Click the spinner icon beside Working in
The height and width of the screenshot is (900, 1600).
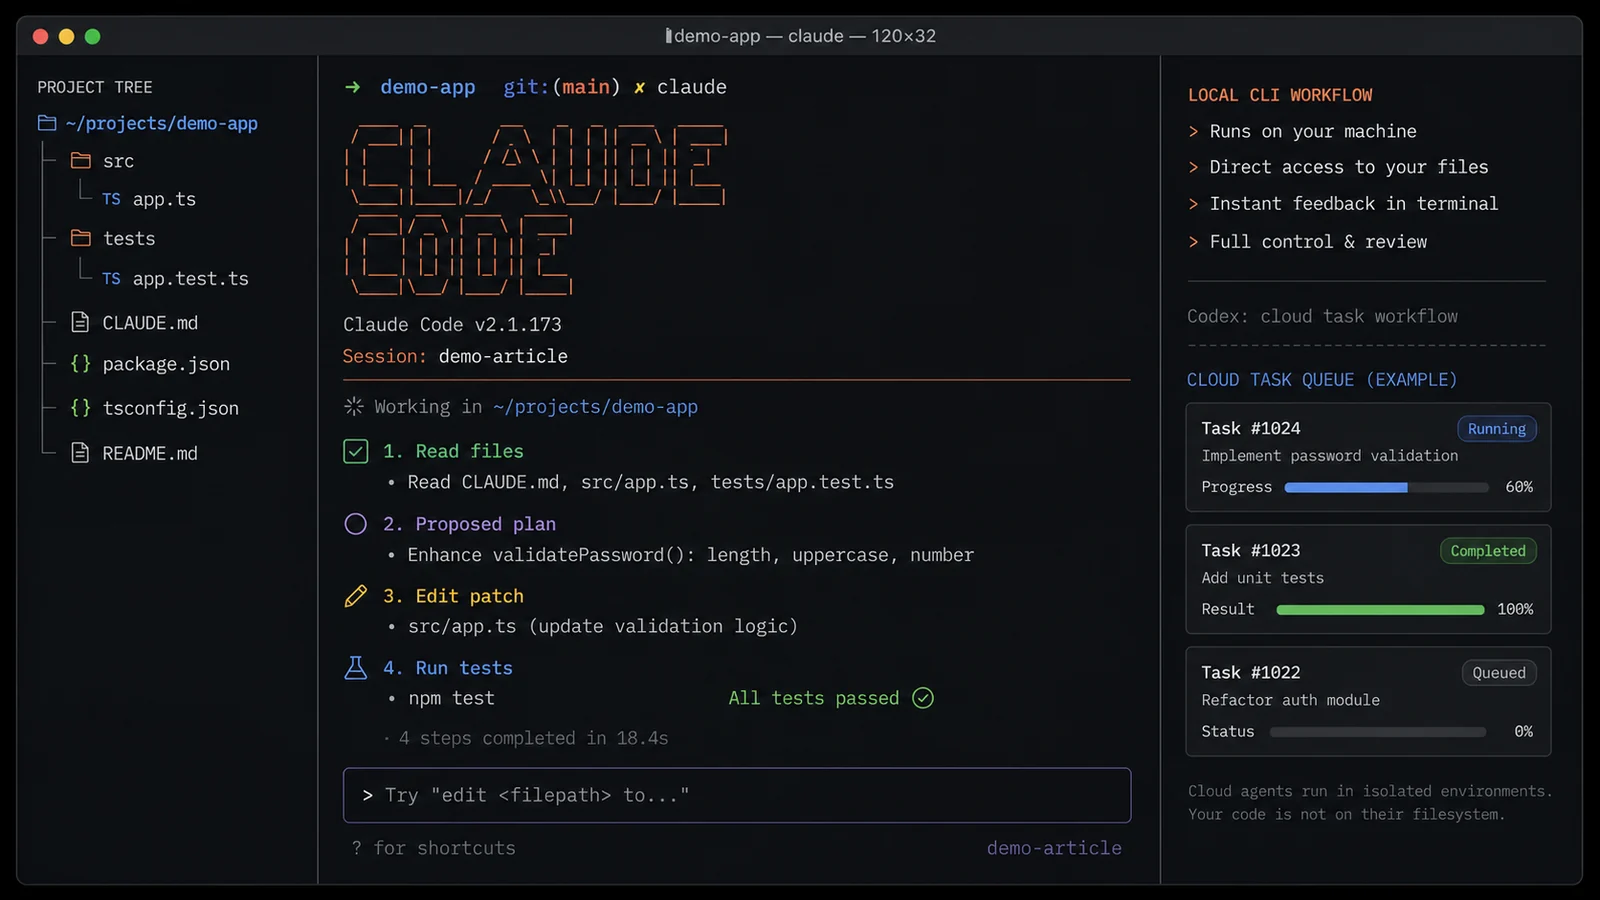pos(354,406)
